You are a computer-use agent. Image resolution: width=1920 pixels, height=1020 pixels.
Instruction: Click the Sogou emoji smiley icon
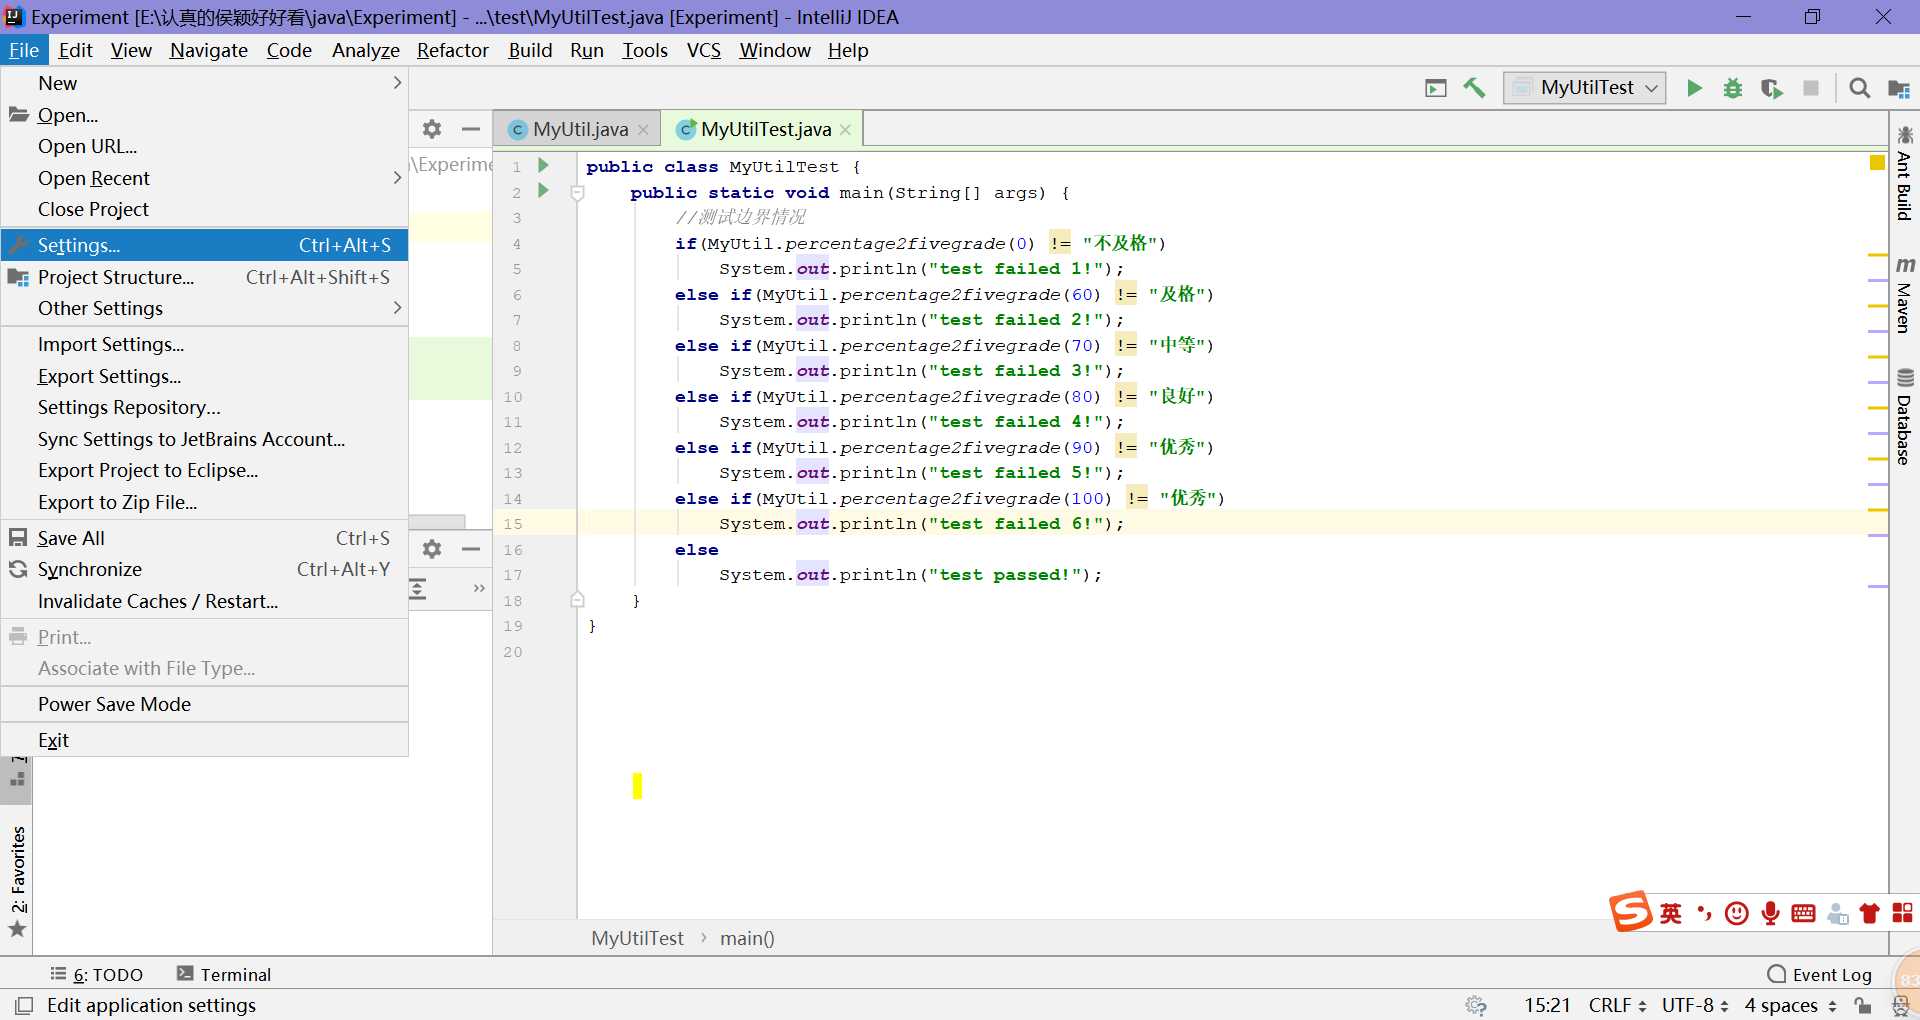[x=1737, y=913]
